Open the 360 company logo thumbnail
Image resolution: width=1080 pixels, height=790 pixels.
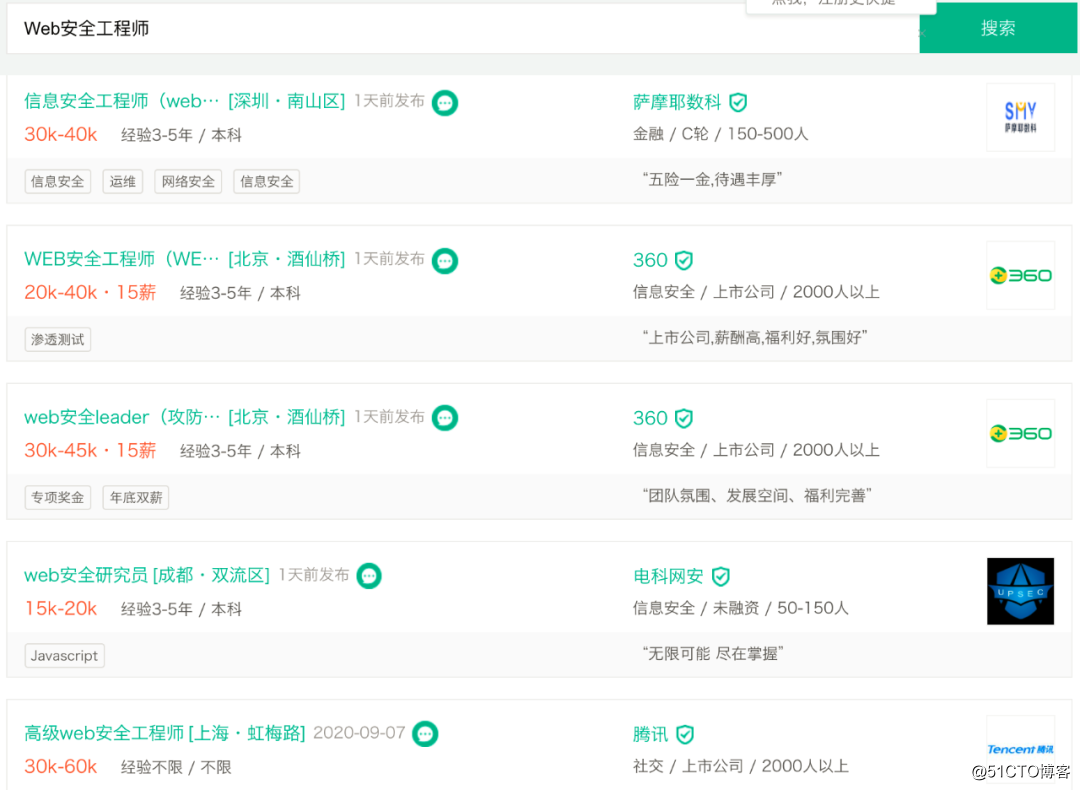click(x=1020, y=275)
